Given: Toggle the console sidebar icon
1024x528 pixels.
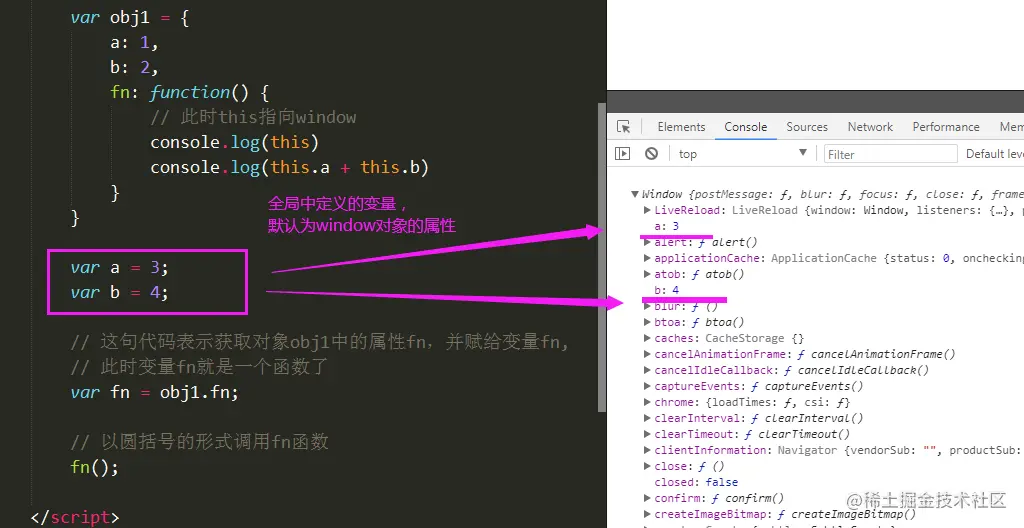Looking at the screenshot, I should click(622, 154).
